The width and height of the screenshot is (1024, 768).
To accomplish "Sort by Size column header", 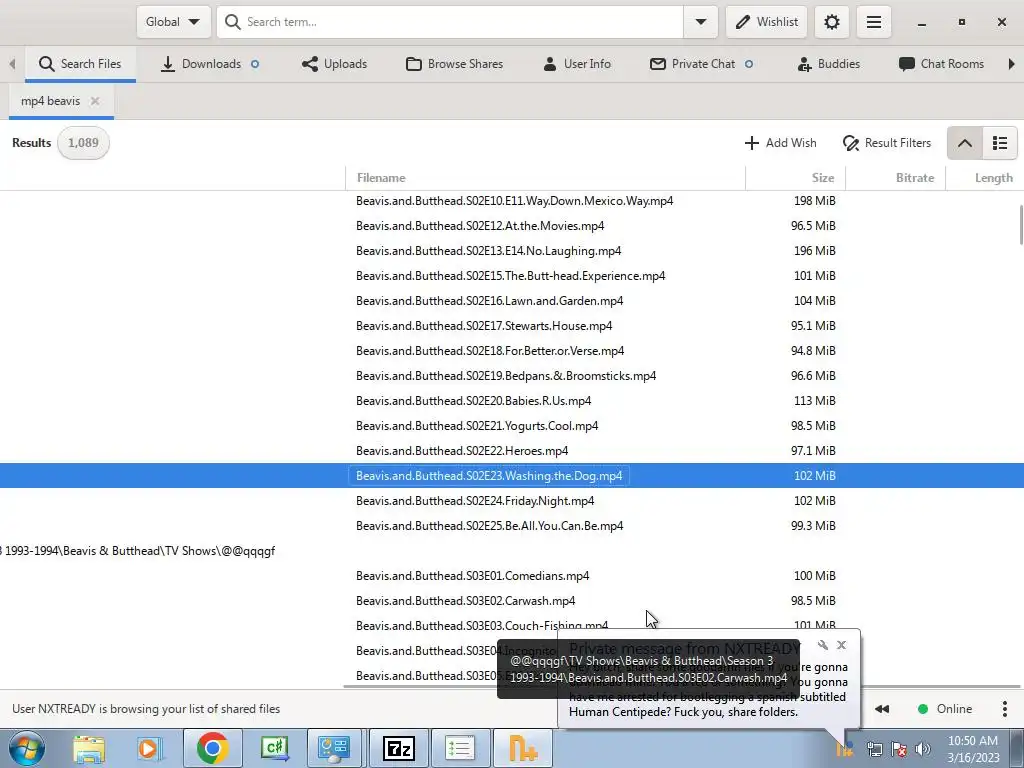I will 795,178.
